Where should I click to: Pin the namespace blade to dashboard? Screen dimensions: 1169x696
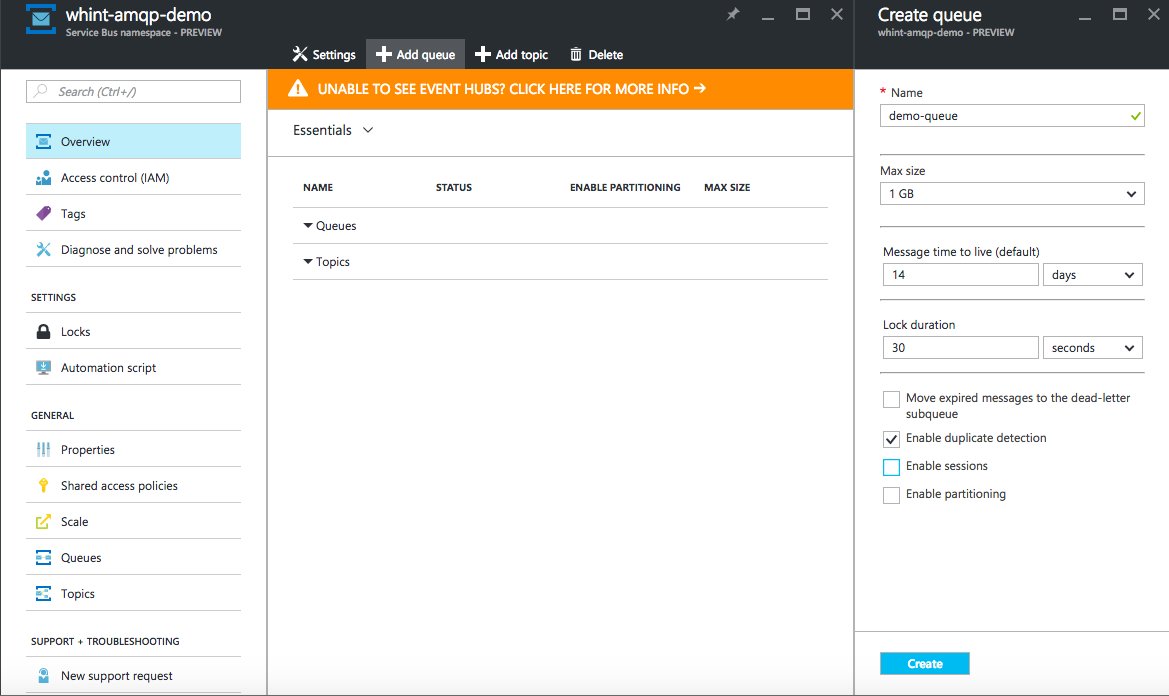click(734, 14)
